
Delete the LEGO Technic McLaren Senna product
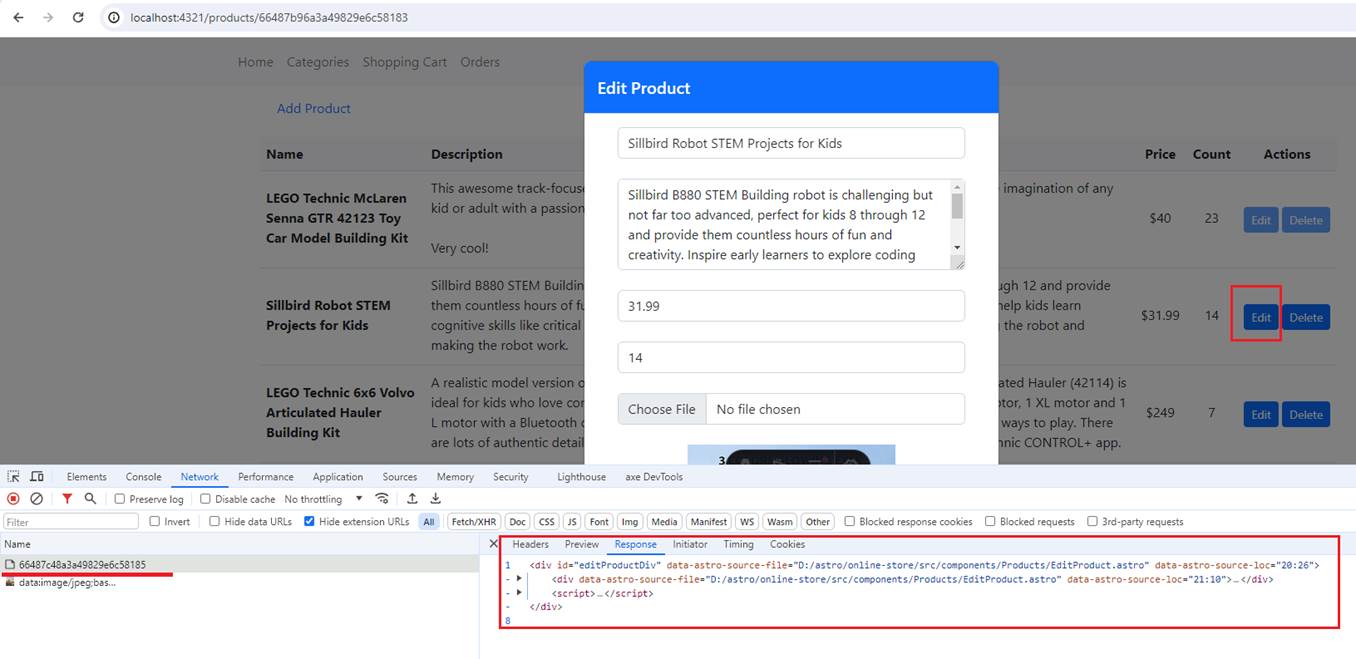[x=1305, y=220]
